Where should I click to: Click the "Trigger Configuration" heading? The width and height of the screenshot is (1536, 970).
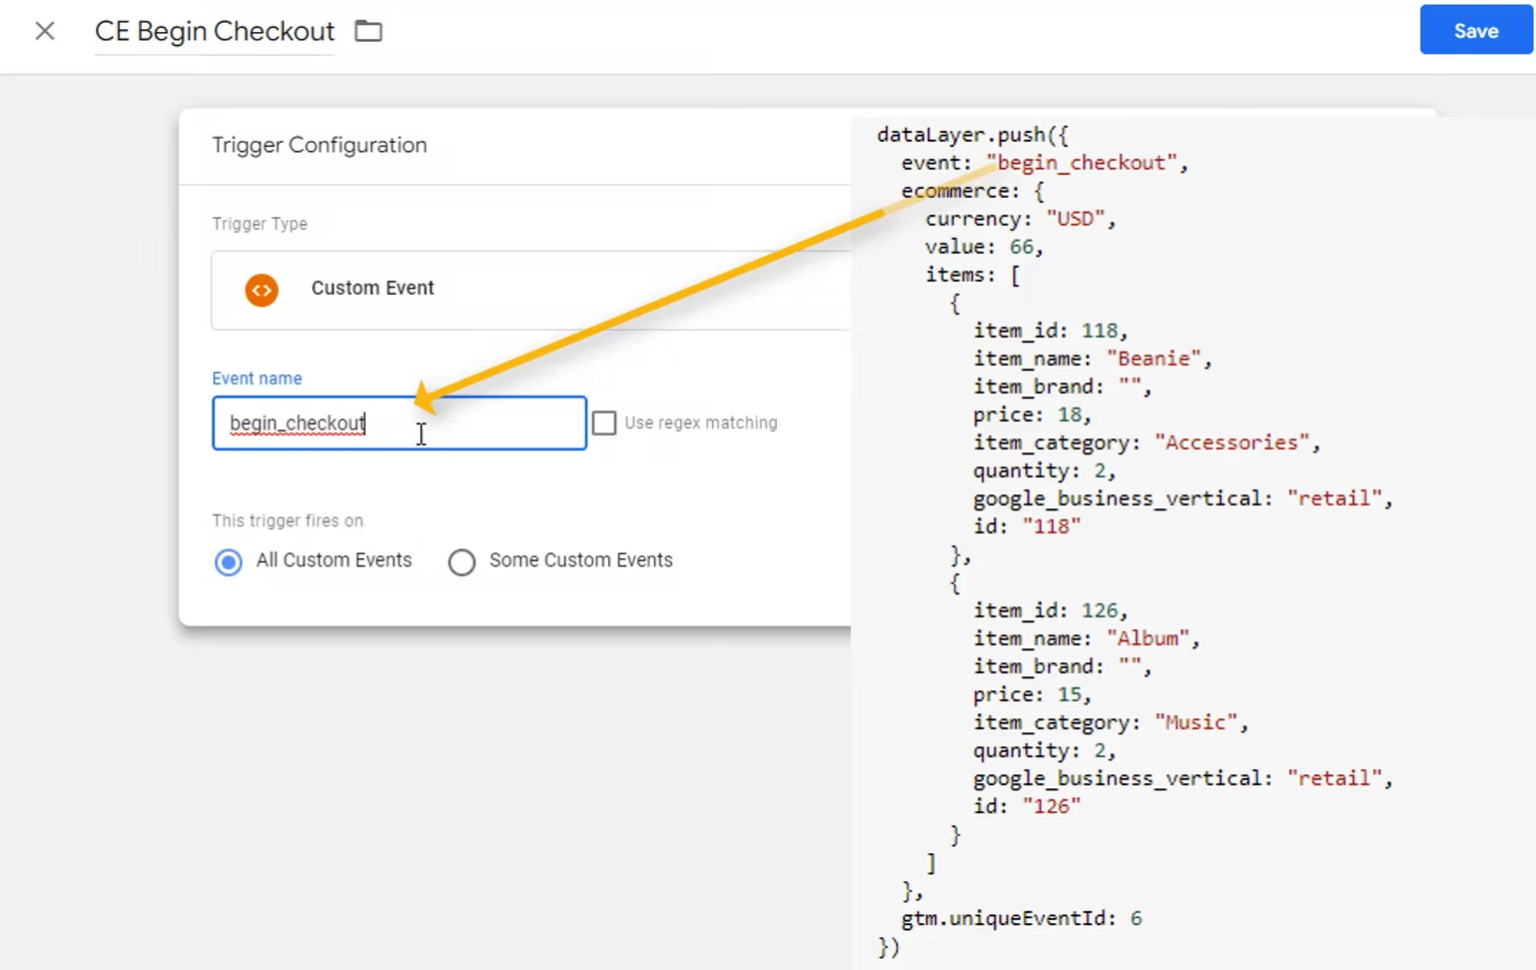tap(319, 145)
